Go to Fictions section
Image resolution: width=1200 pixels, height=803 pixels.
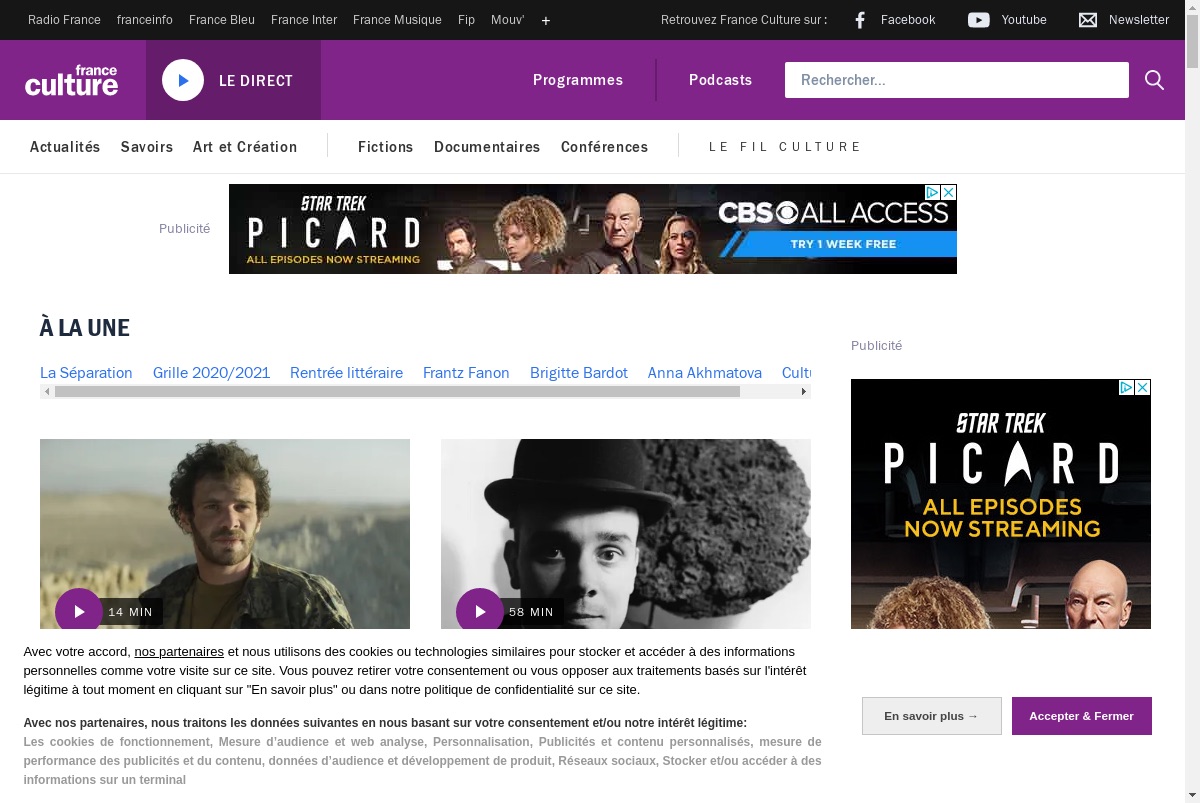click(385, 147)
